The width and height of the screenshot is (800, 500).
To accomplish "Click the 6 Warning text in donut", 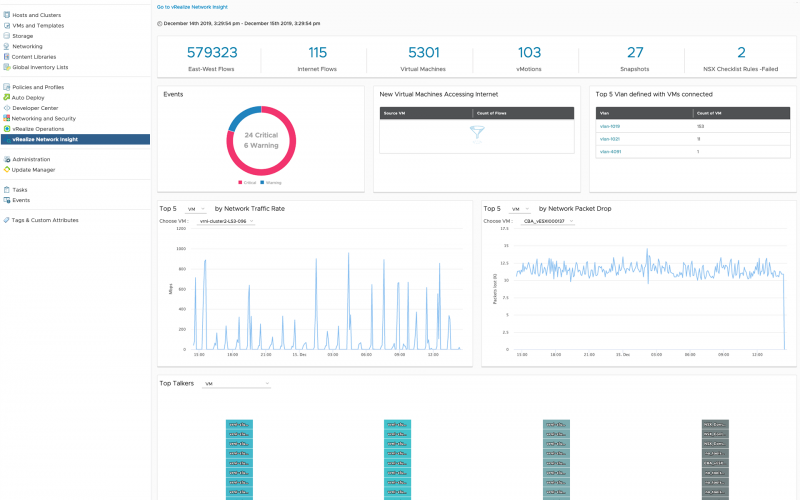I will [x=261, y=145].
